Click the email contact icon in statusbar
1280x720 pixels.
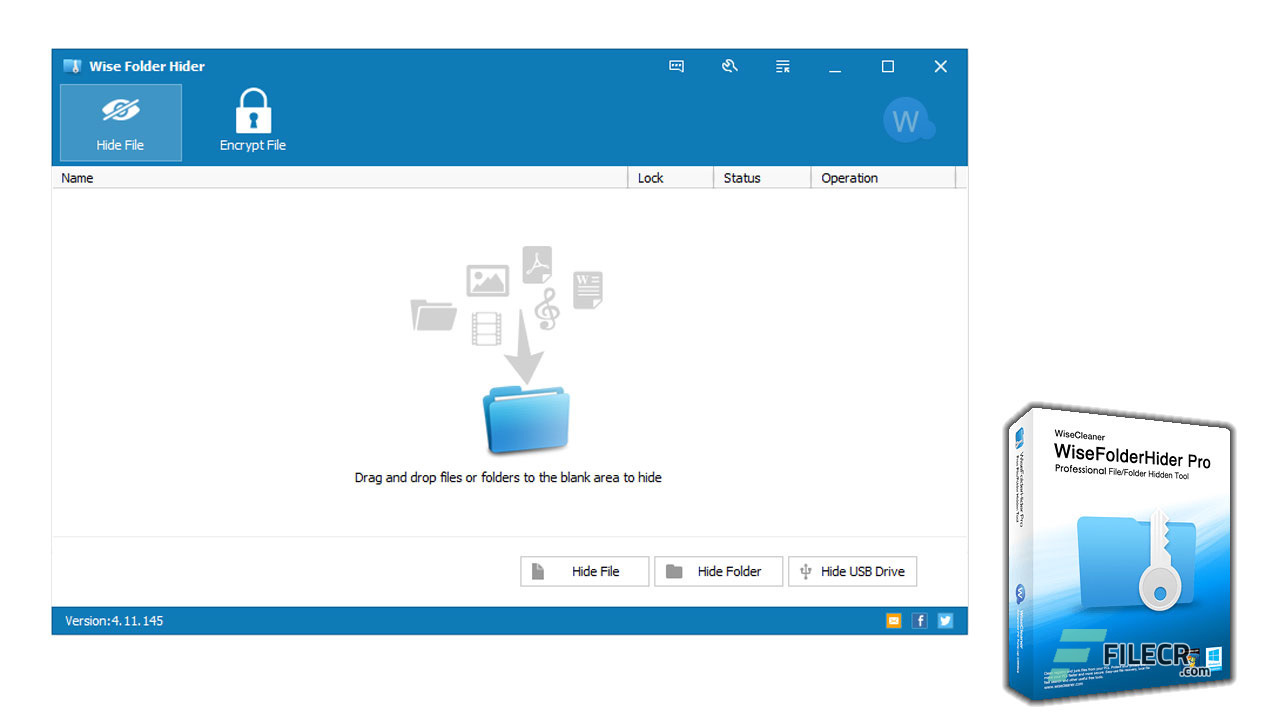pyautogui.click(x=893, y=620)
